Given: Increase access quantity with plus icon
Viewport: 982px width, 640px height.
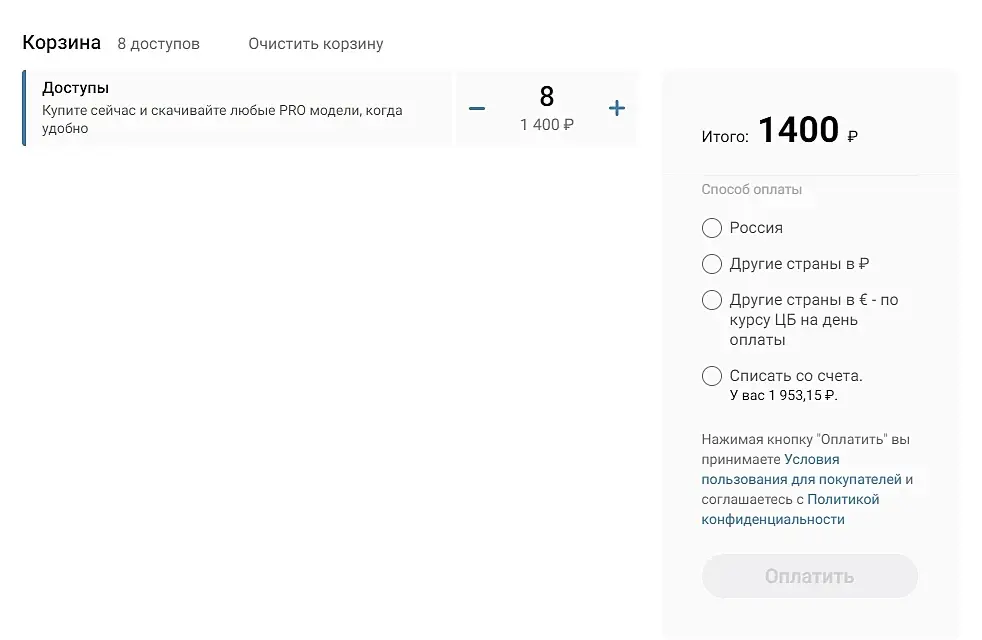Looking at the screenshot, I should [617, 108].
